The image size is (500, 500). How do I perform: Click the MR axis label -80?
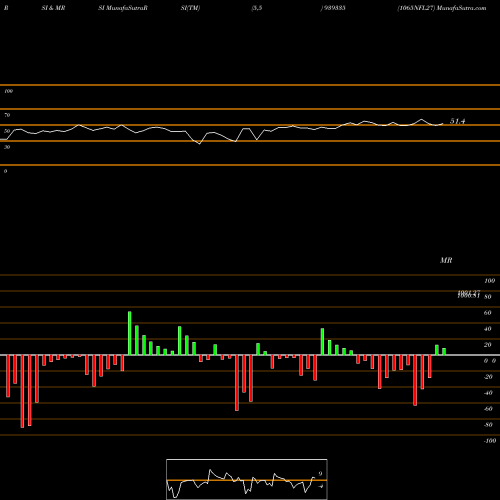pos(488,425)
